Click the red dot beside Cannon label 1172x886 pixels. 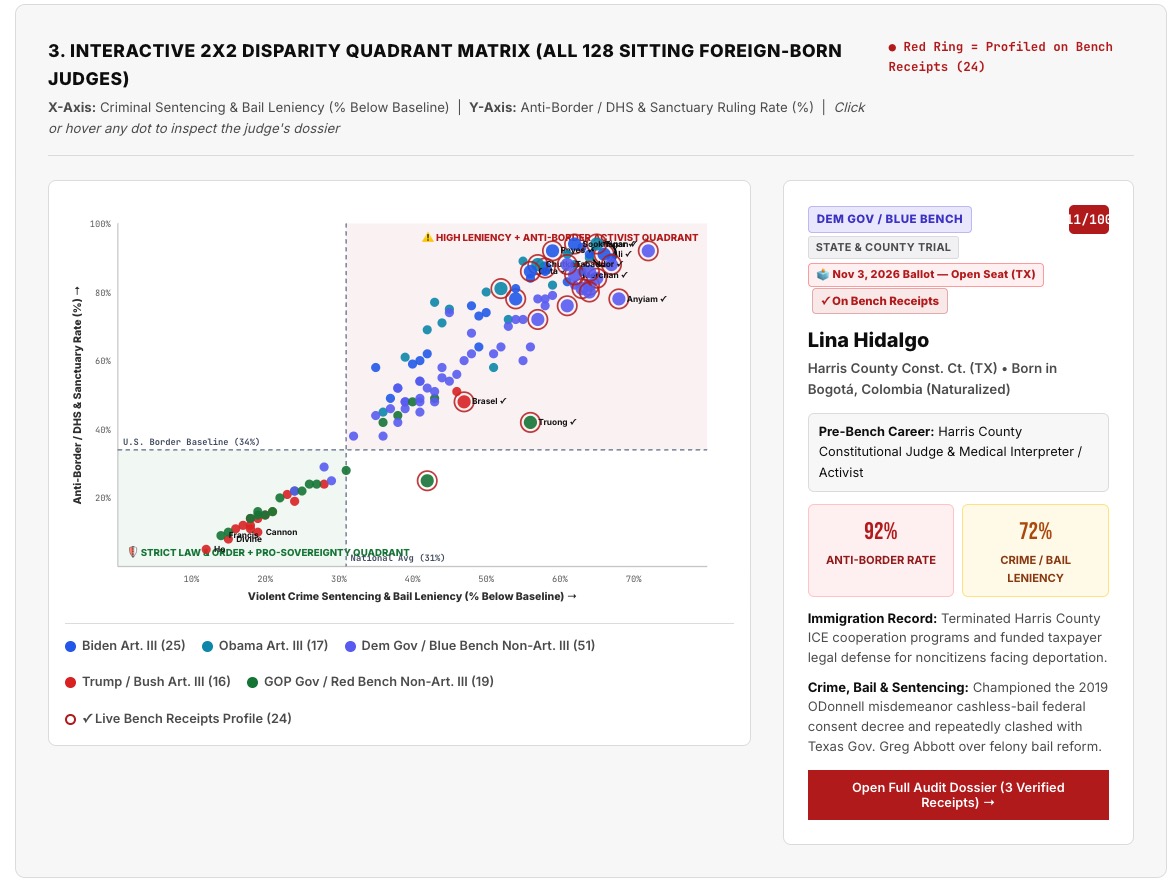(258, 532)
